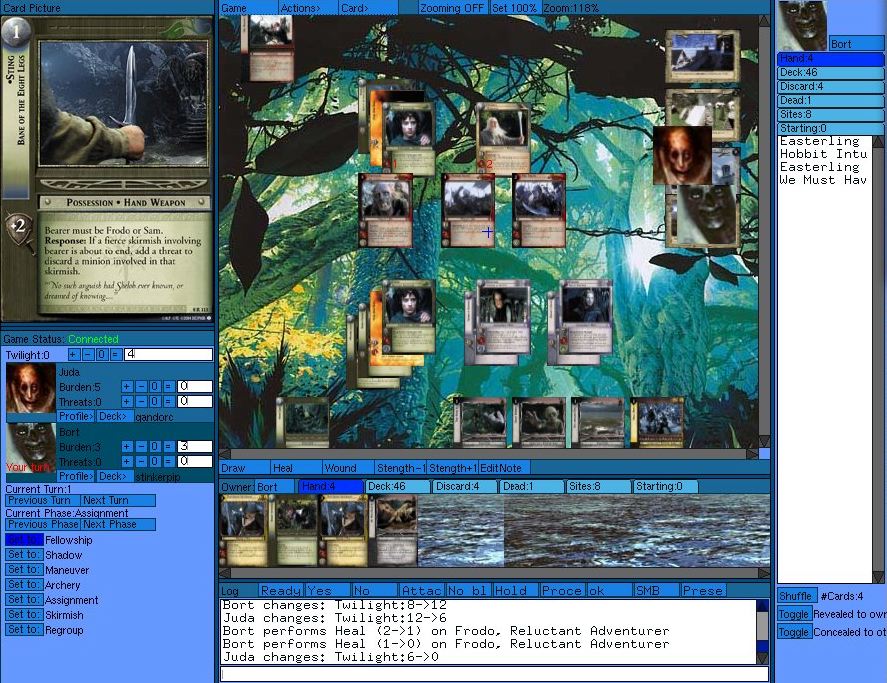Click Bort's avatar above the right-hand card list
Screen dimensions: 887x683
click(802, 26)
